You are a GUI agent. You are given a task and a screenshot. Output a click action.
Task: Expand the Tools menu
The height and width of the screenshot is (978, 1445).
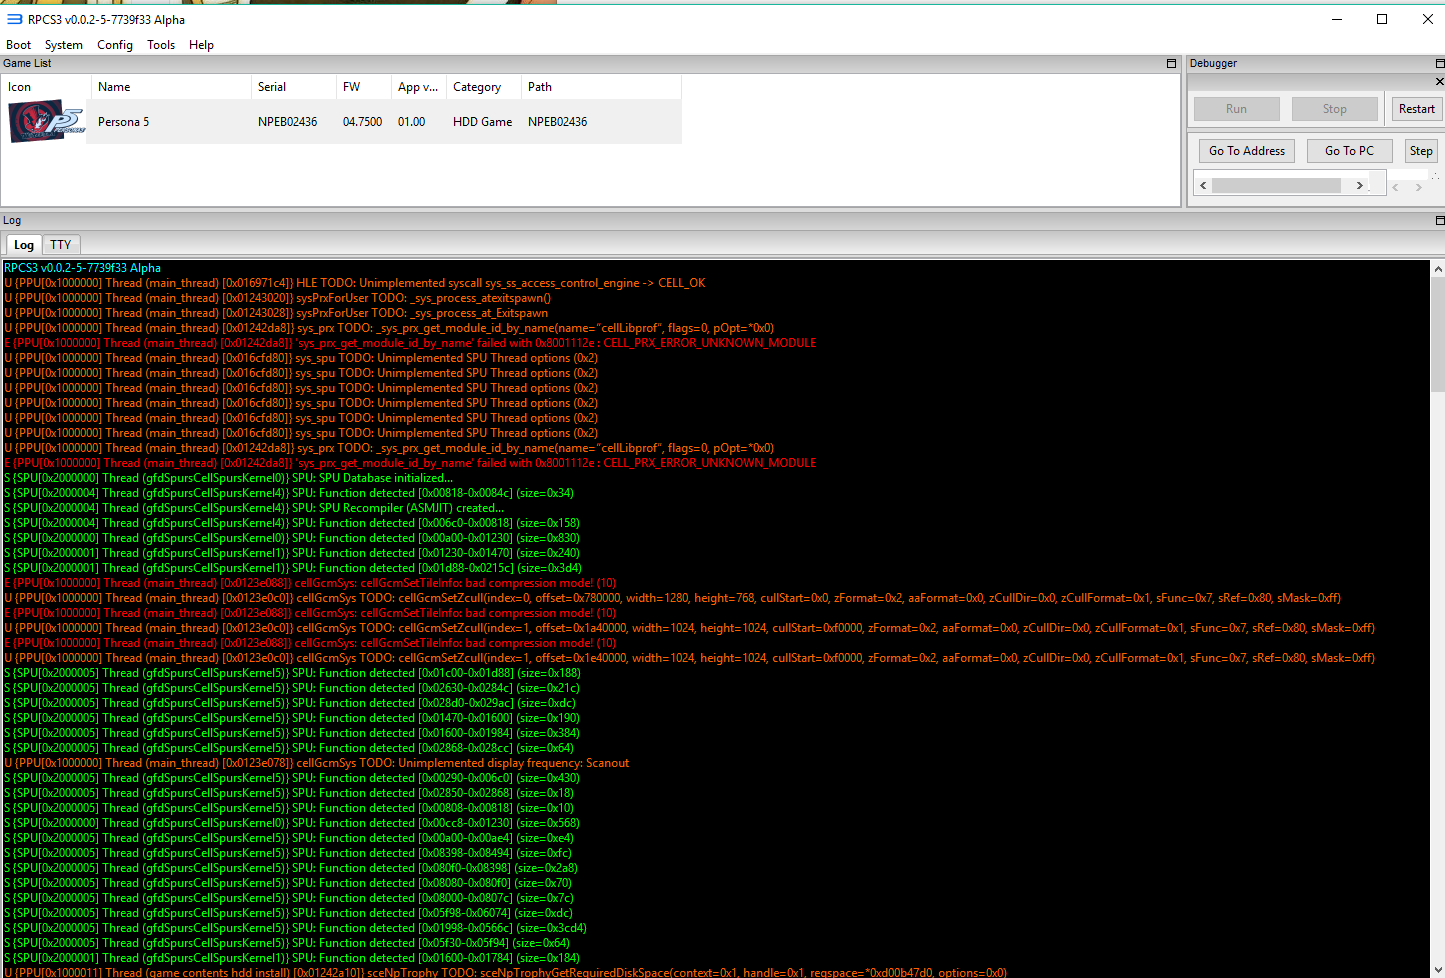pos(160,45)
